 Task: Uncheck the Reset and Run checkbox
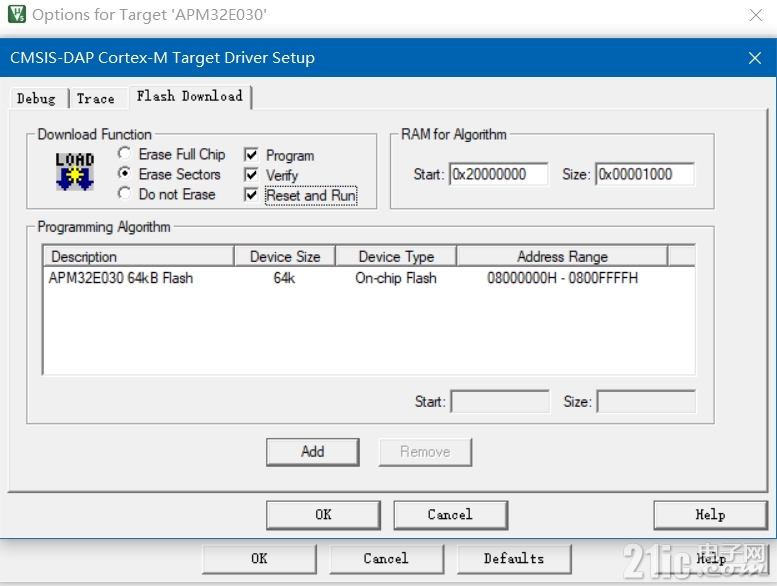(x=251, y=195)
